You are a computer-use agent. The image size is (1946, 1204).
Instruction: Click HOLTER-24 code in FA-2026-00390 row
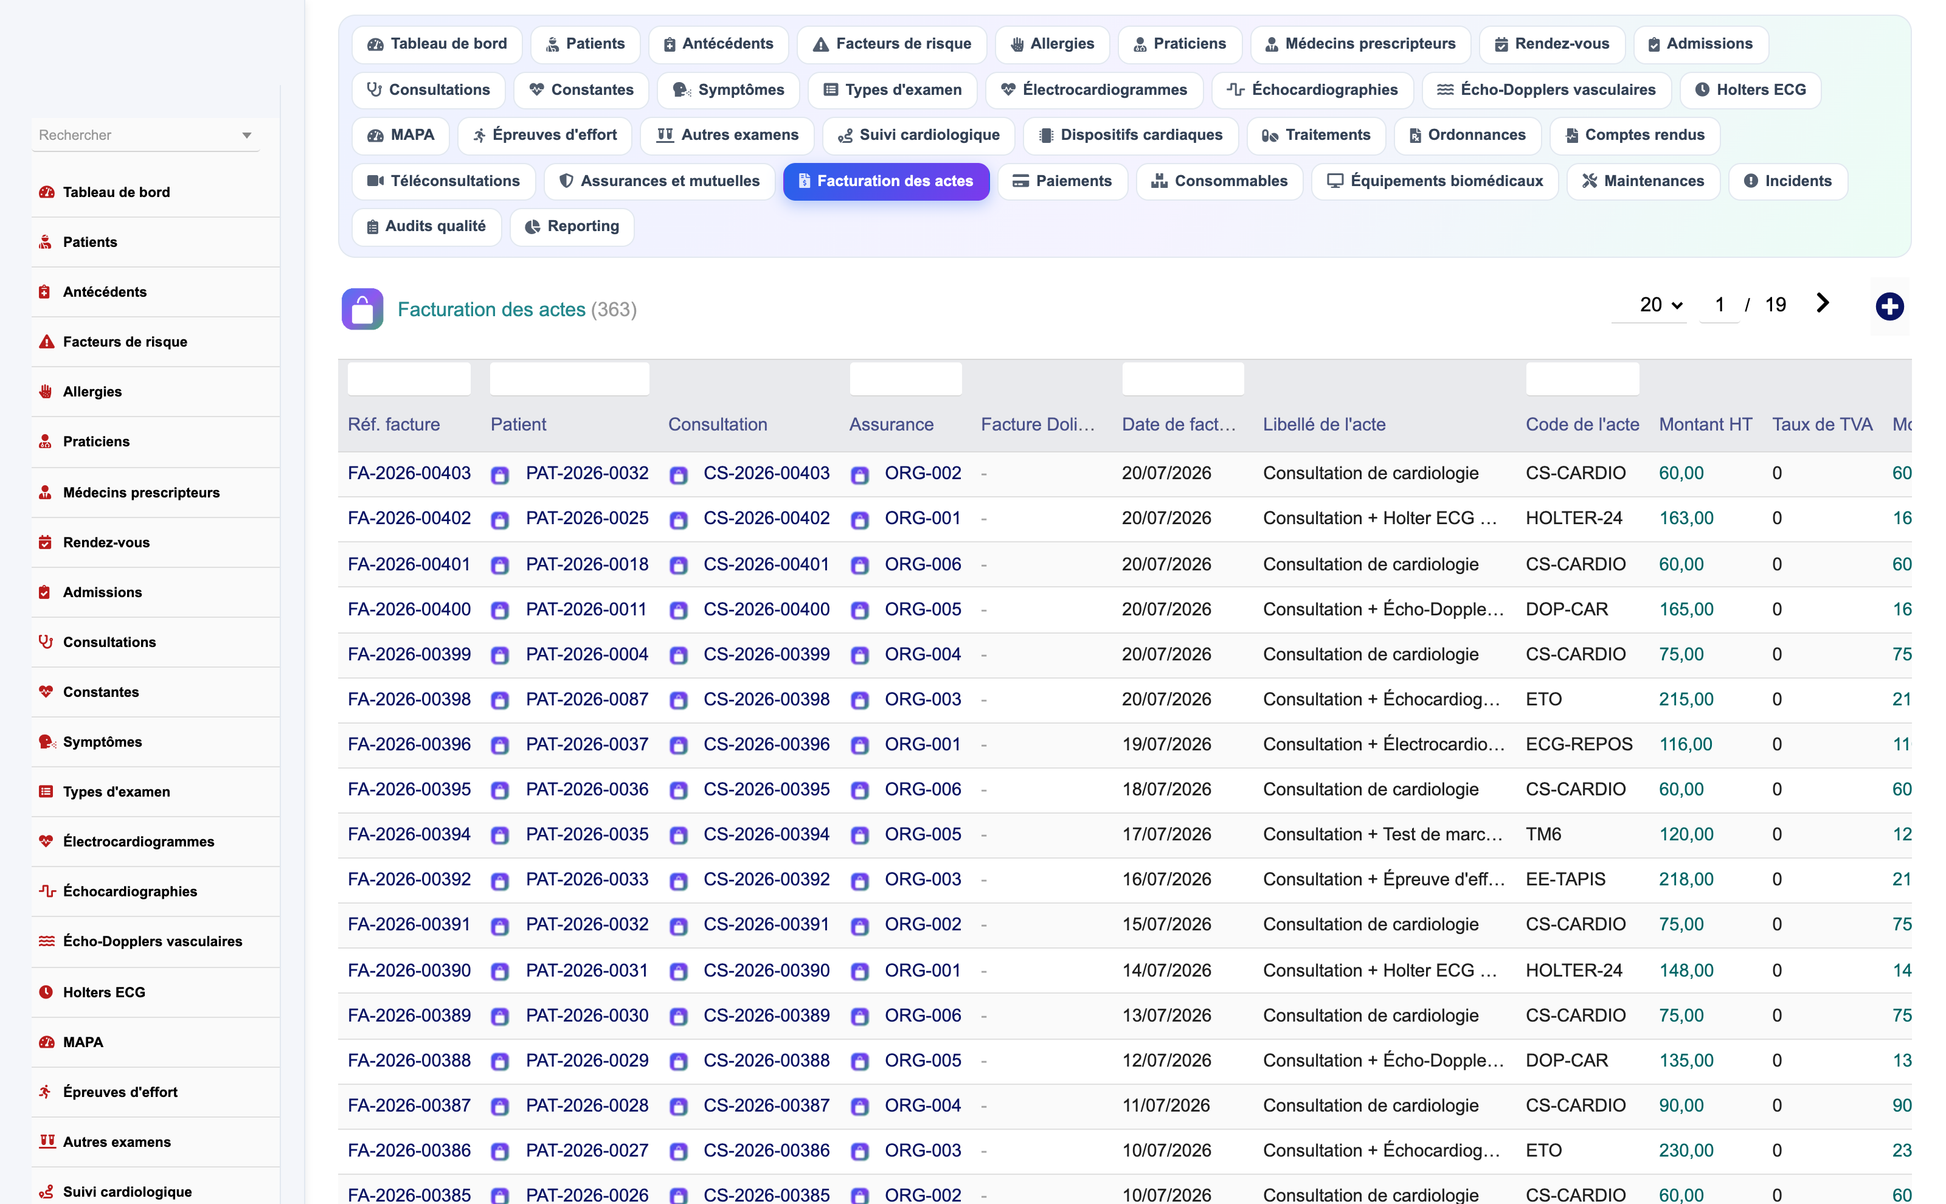coord(1574,970)
